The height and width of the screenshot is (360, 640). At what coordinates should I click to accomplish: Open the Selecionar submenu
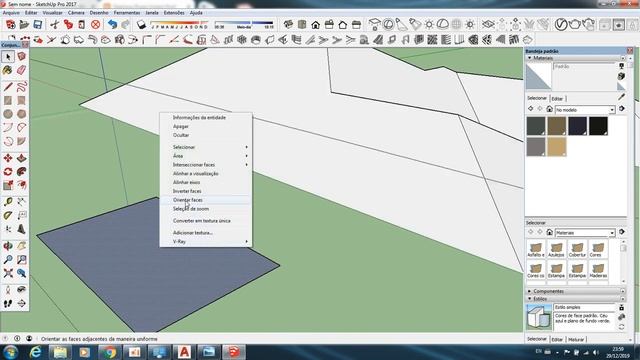pyautogui.click(x=206, y=147)
